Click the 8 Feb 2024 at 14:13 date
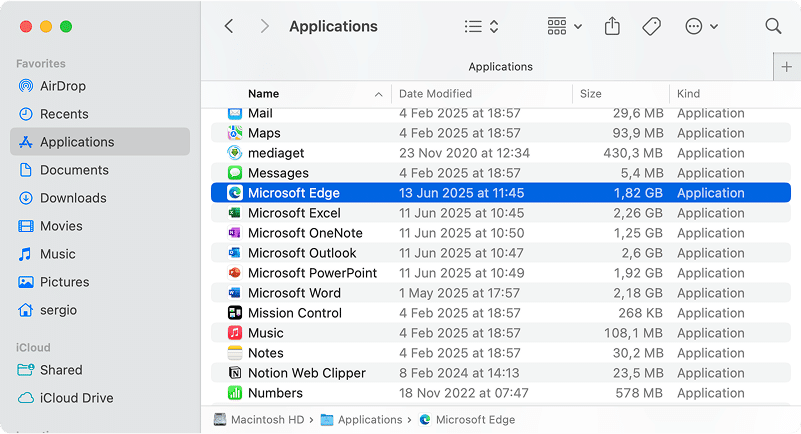Screen dimensions: 801x434 click(459, 373)
